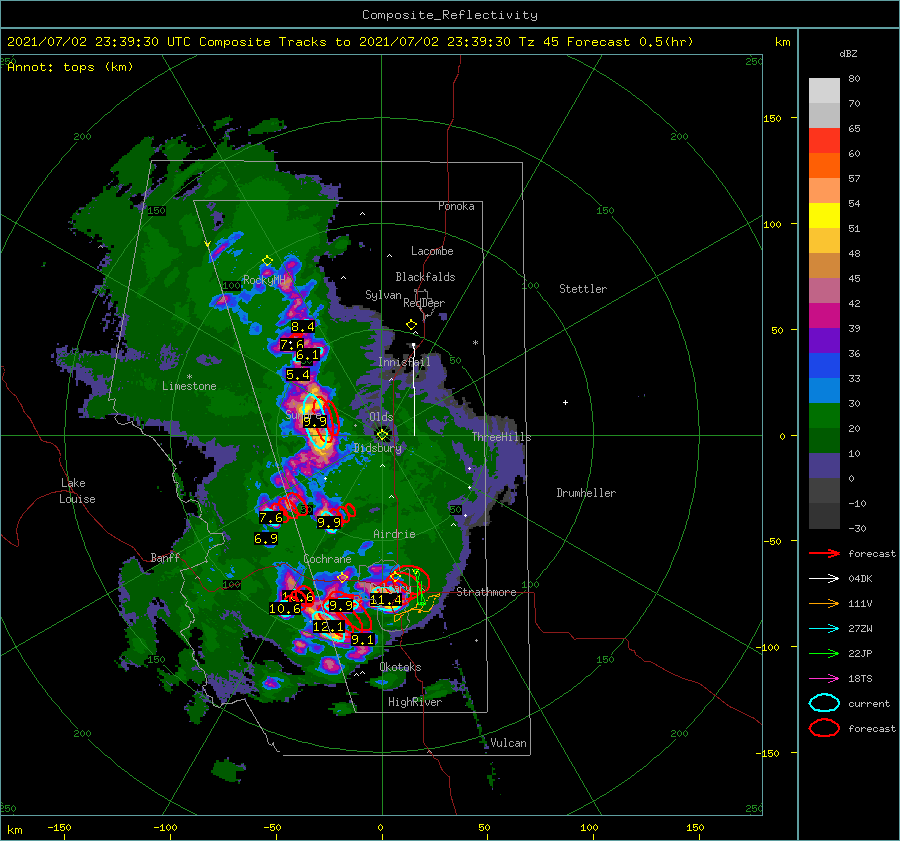This screenshot has height=841, width=900.
Task: Click the yellow diamond marker above RockyMH
Action: 267,261
